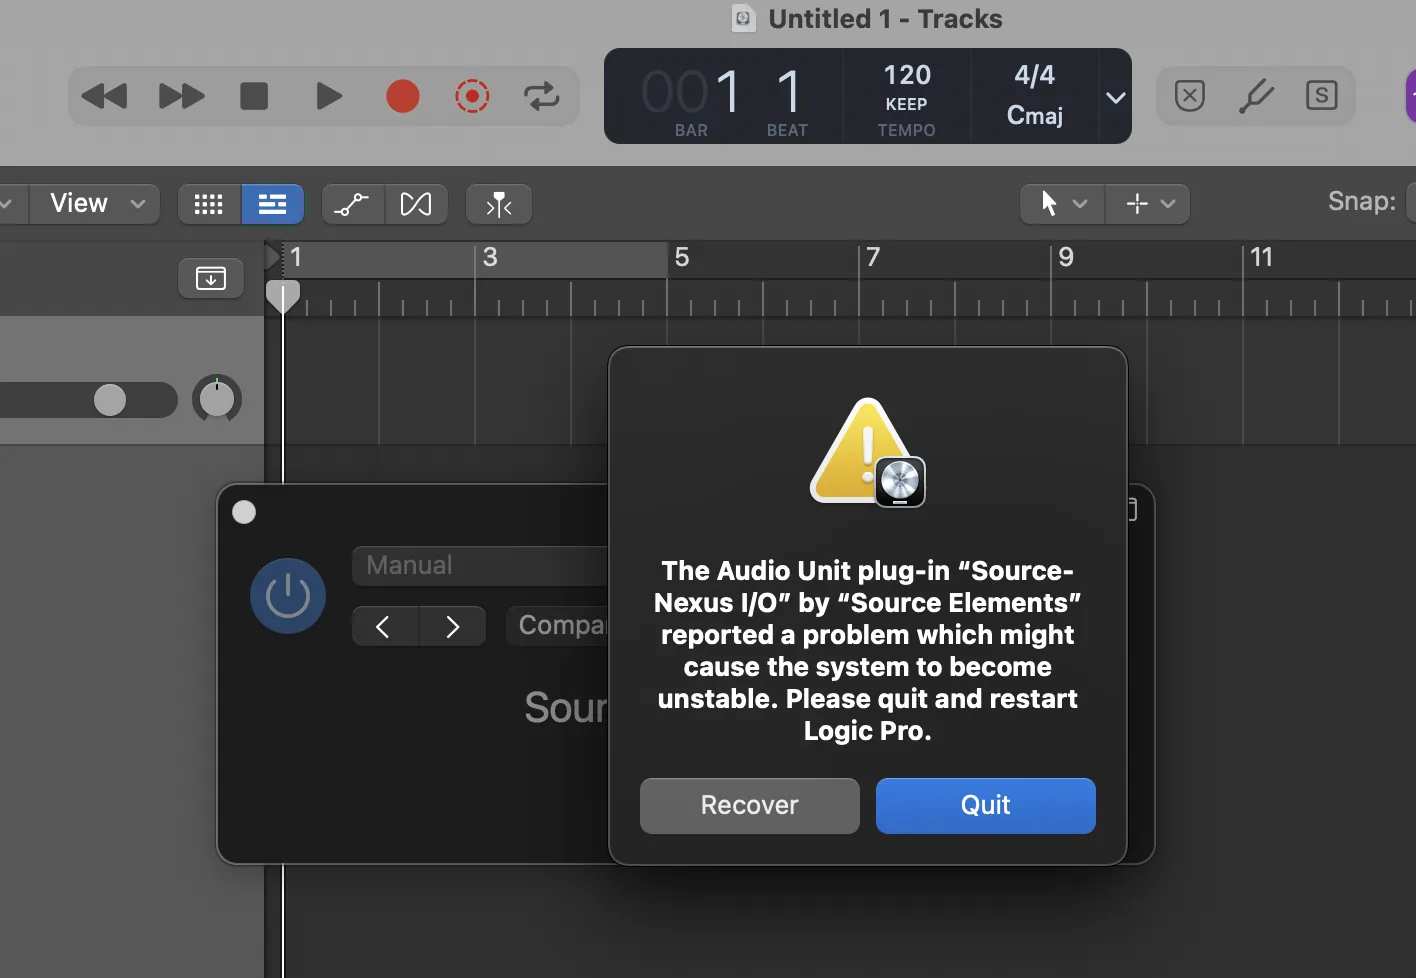Start recording with the Record button

(x=403, y=97)
